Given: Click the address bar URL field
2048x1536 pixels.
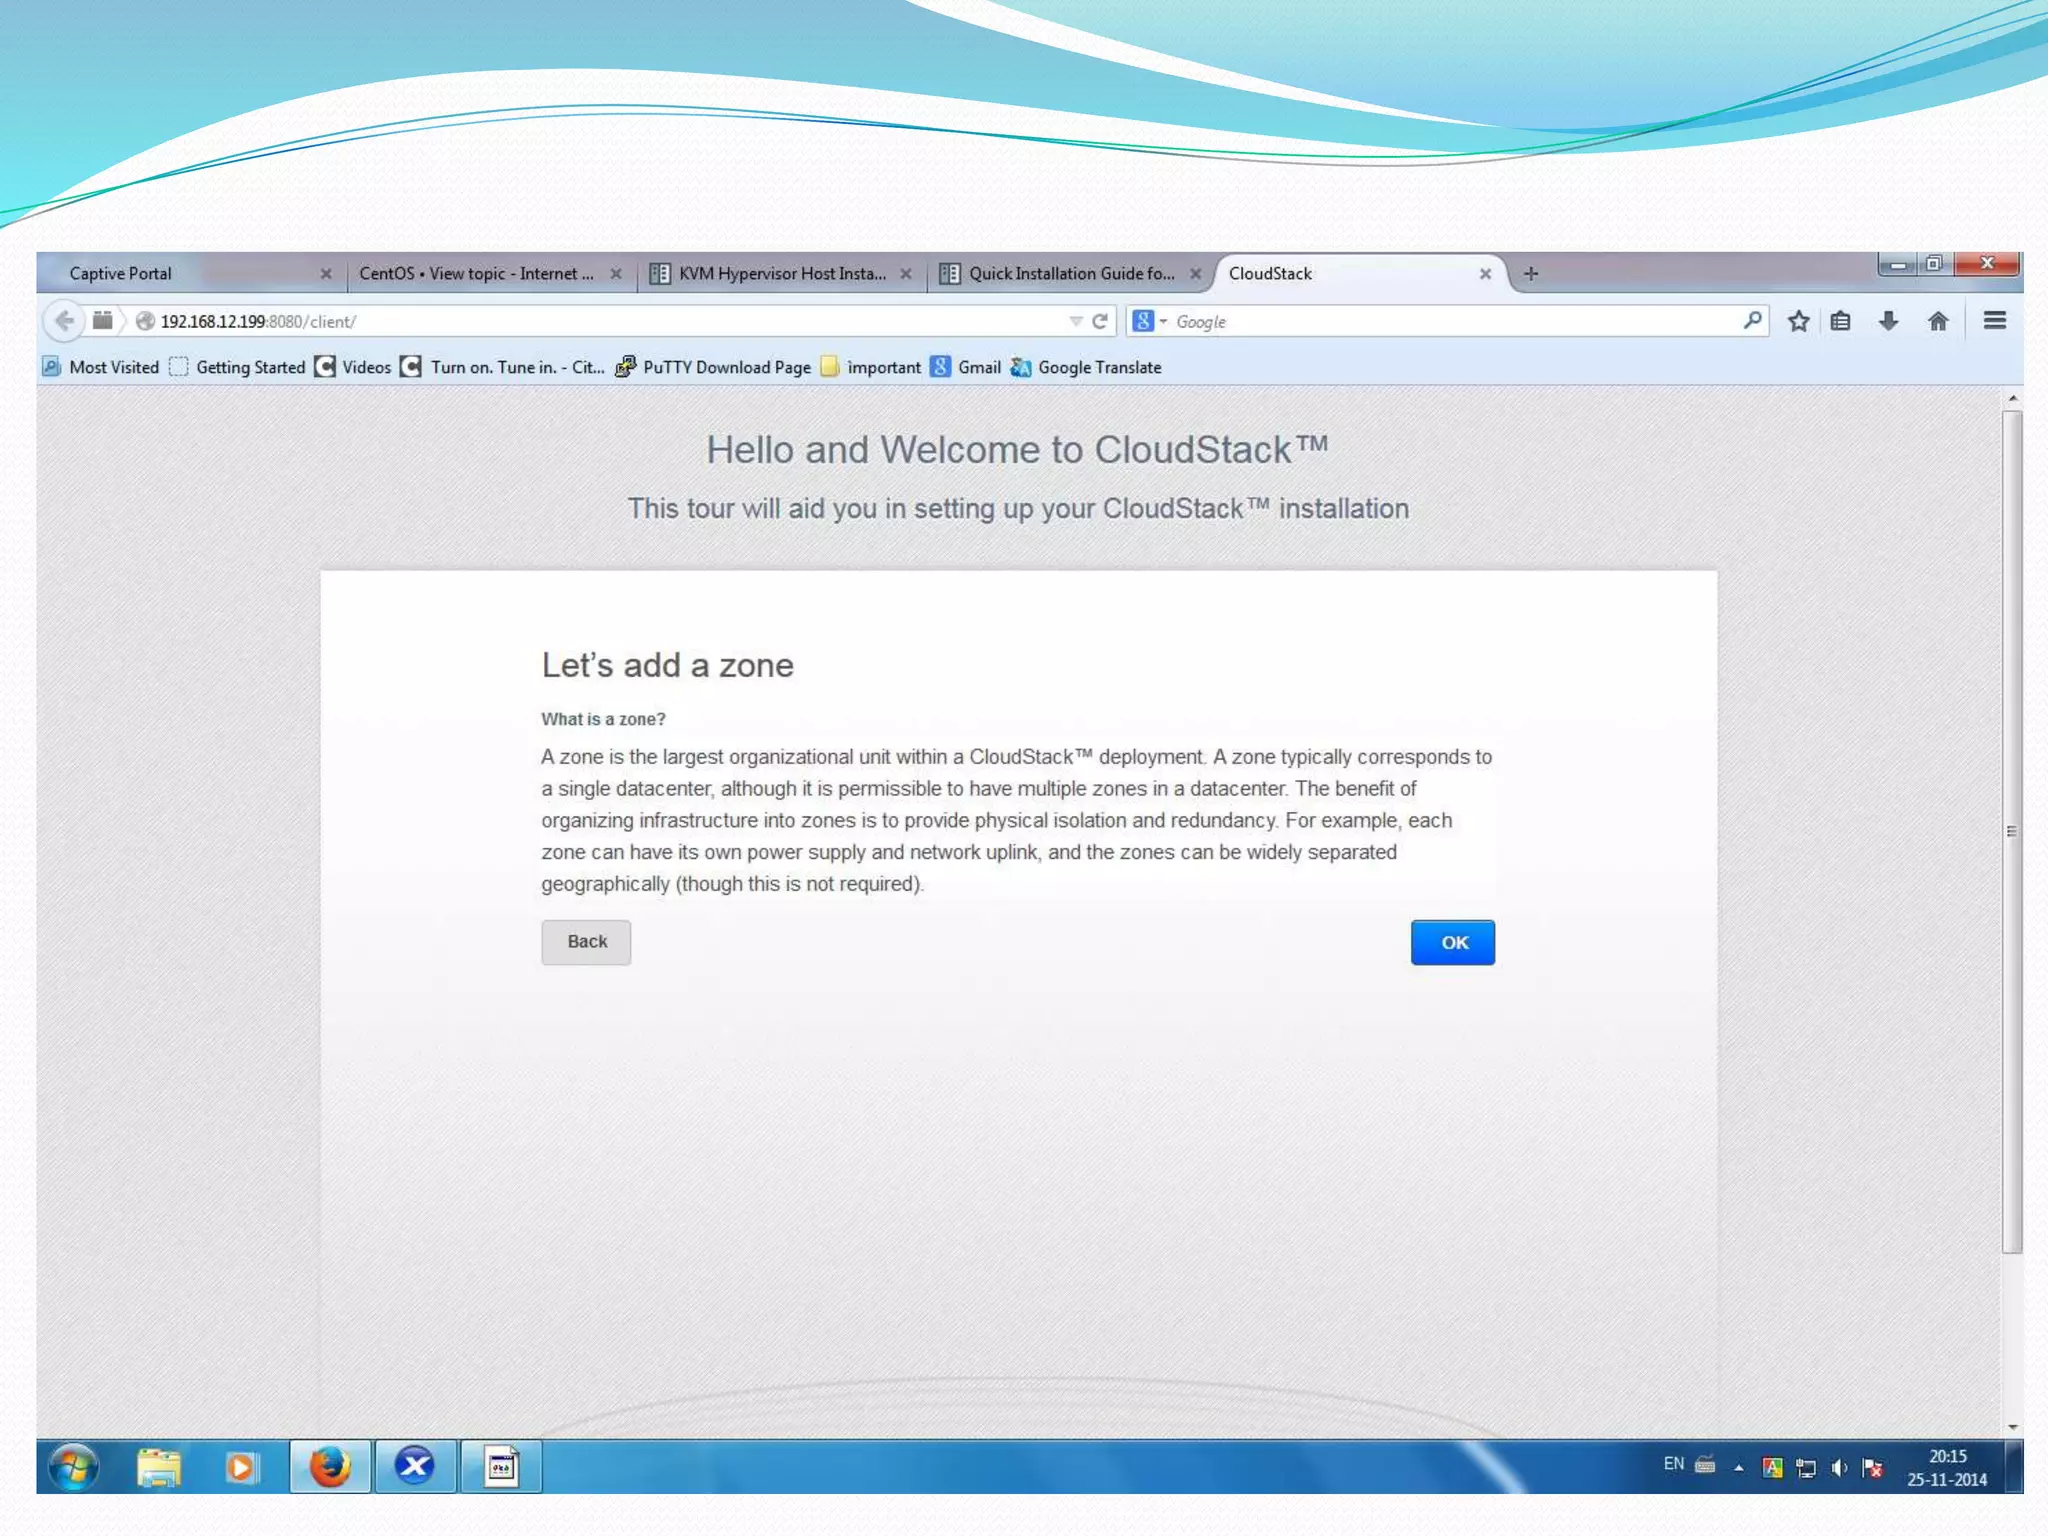Looking at the screenshot, I should 600,321.
